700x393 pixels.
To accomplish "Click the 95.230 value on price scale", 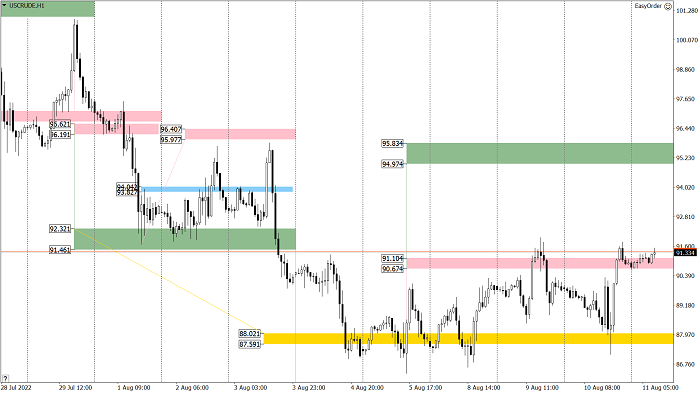I will (x=687, y=158).
